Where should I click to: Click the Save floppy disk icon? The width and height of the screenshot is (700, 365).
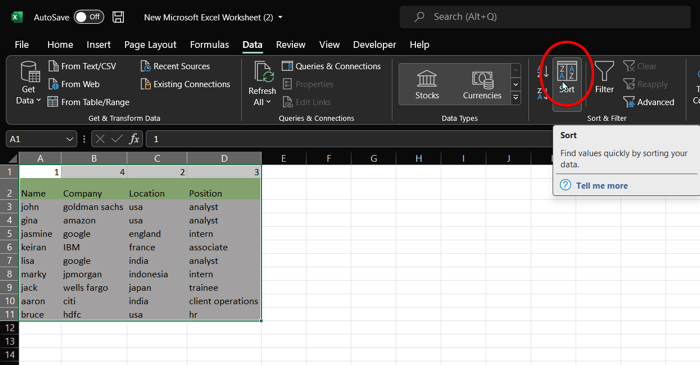pyautogui.click(x=118, y=17)
